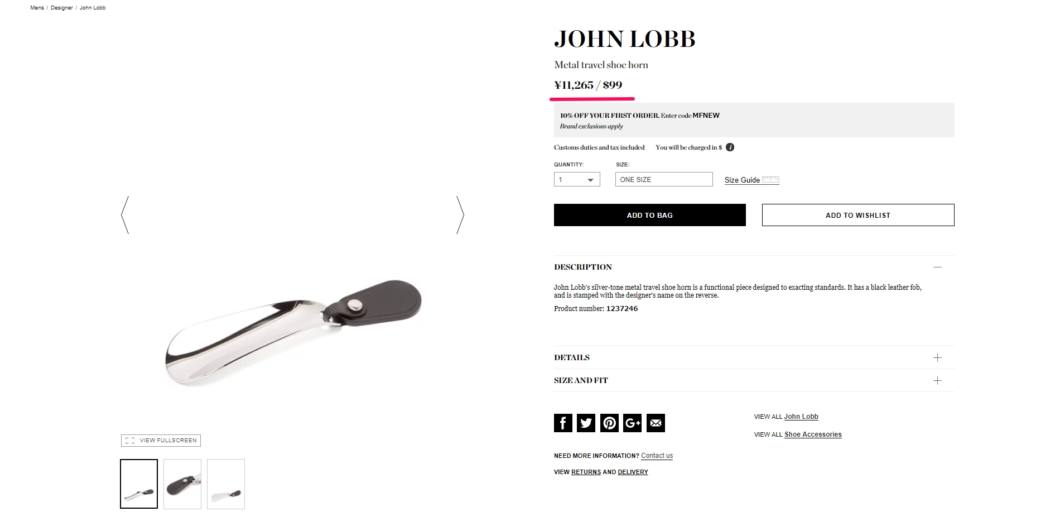Share product via Twitter icon
The width and height of the screenshot is (1060, 521).
pyautogui.click(x=586, y=423)
